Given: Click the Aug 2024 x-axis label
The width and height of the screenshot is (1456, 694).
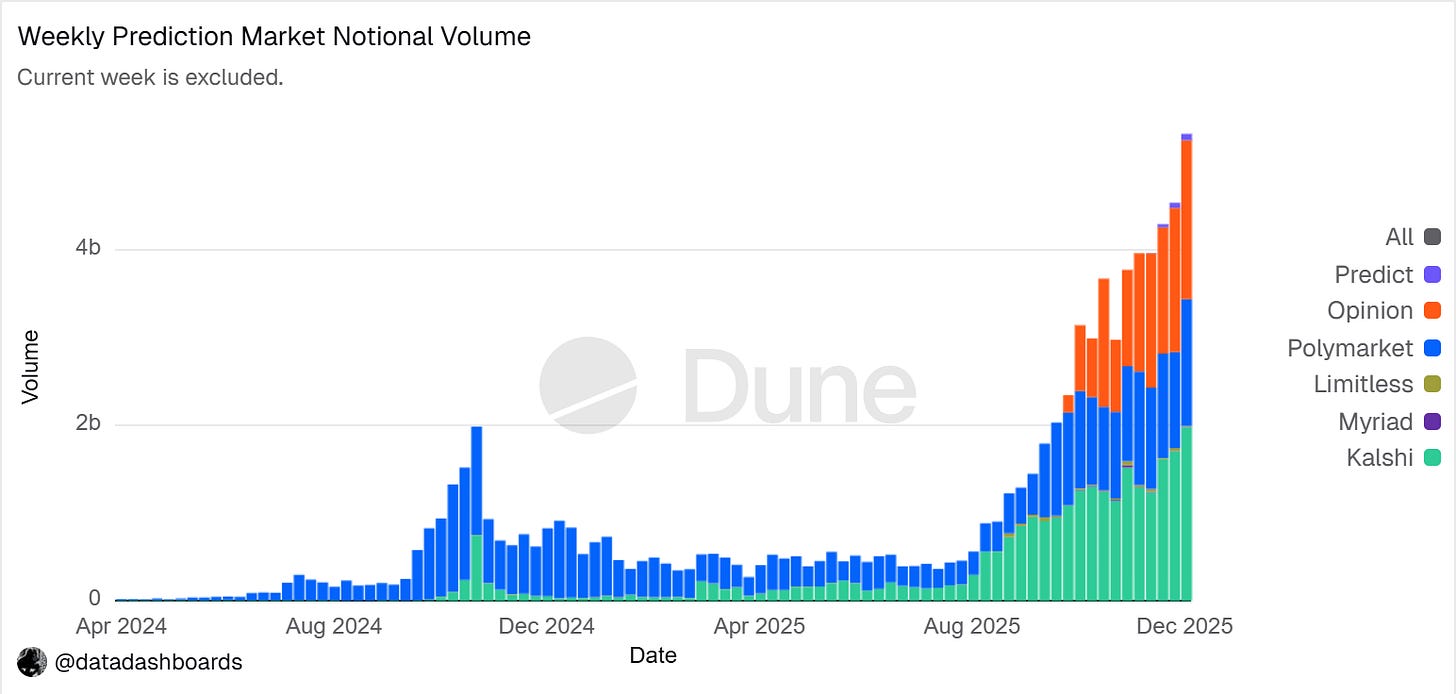Looking at the screenshot, I should [332, 627].
